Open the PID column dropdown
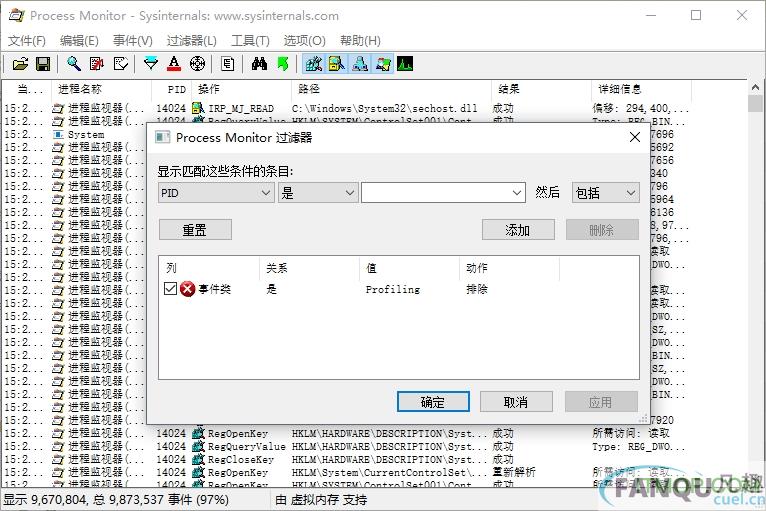766x511 pixels. tap(215, 193)
